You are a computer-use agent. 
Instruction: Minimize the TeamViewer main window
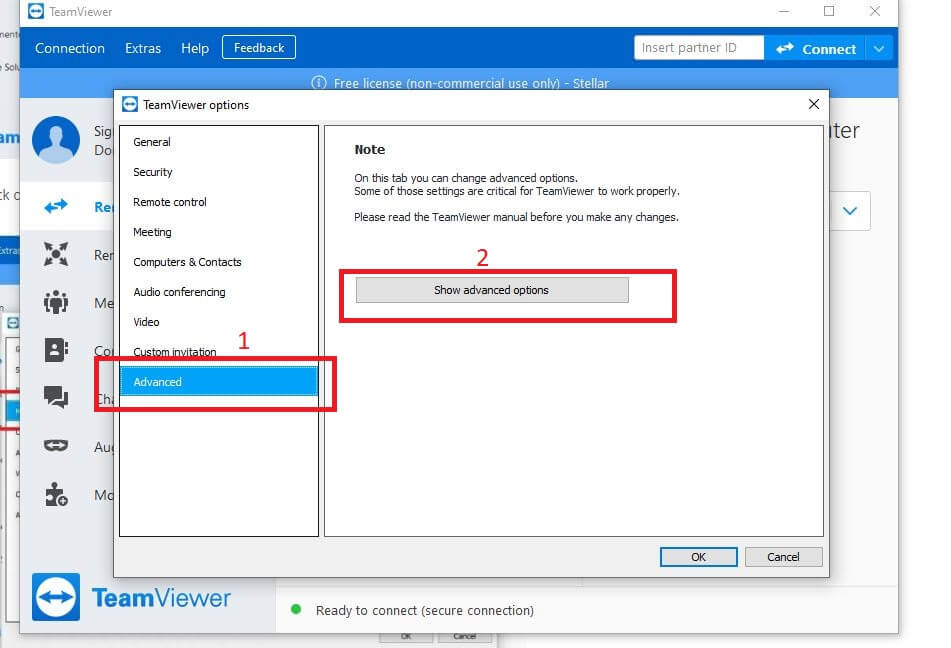pyautogui.click(x=784, y=11)
